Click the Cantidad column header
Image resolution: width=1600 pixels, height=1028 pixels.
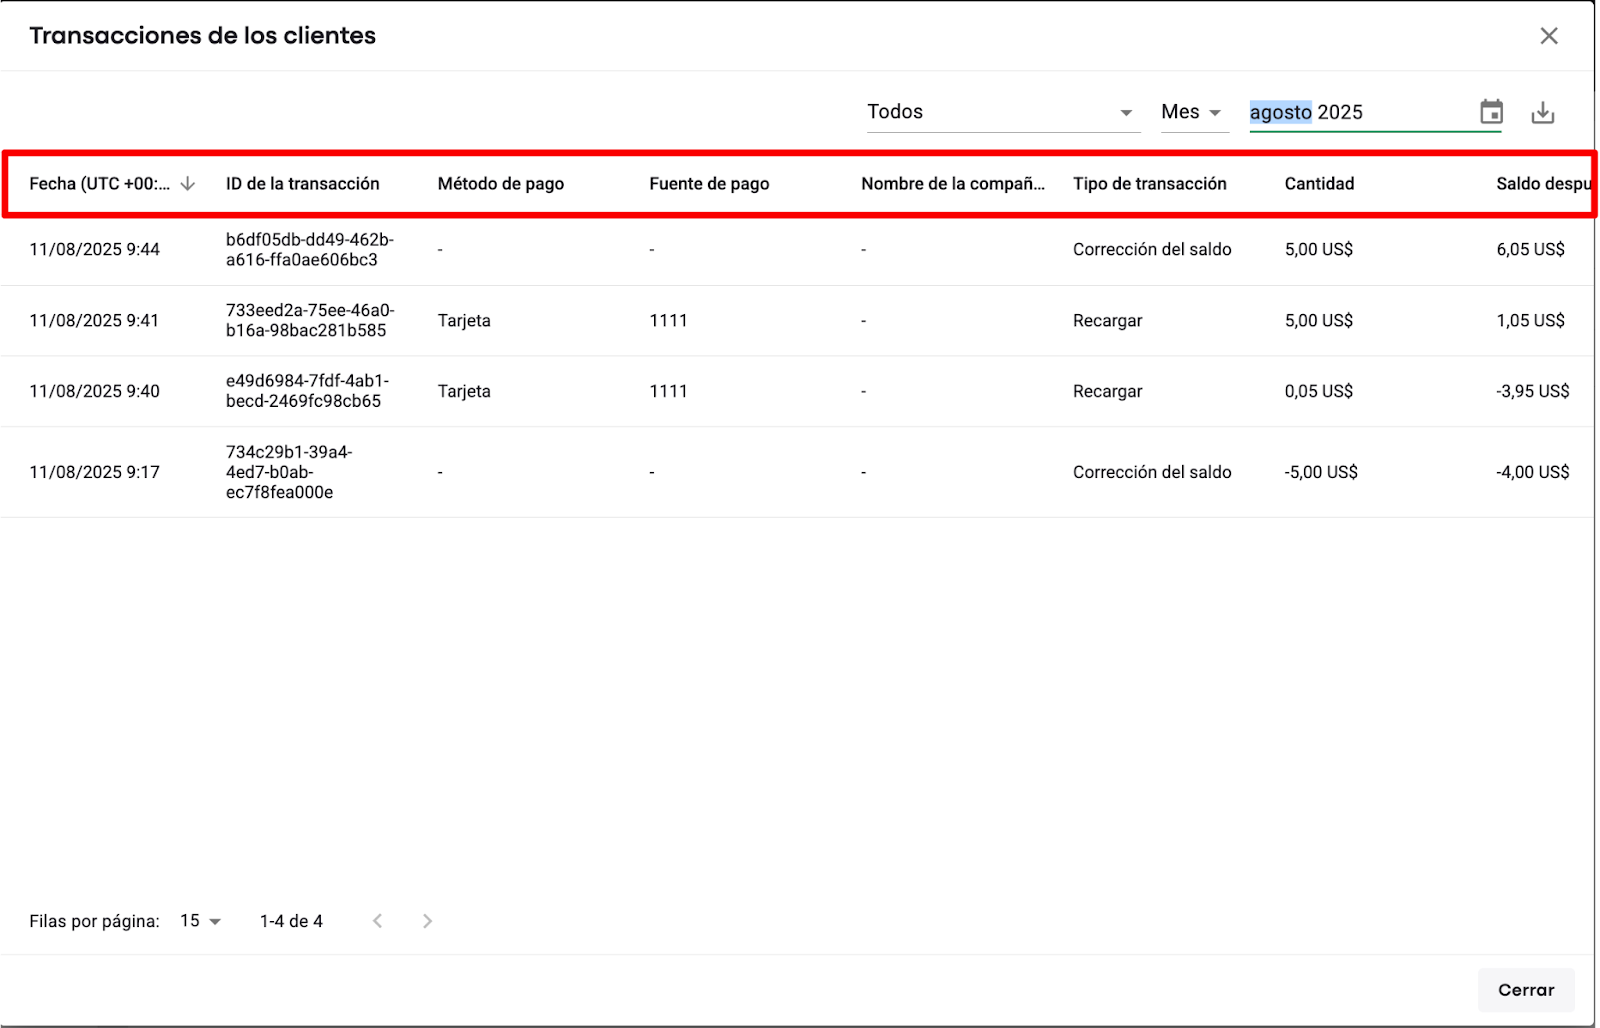click(x=1319, y=184)
